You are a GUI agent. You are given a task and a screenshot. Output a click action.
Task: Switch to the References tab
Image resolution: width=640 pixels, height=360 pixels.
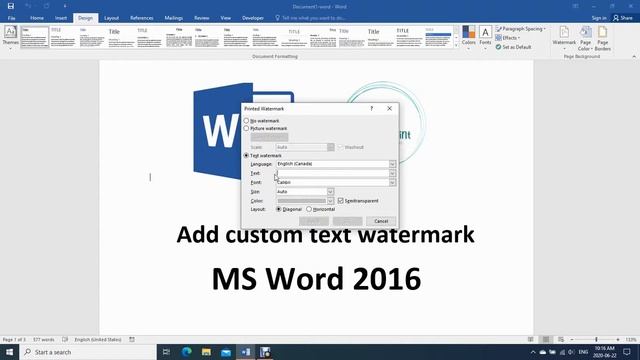[x=142, y=18]
